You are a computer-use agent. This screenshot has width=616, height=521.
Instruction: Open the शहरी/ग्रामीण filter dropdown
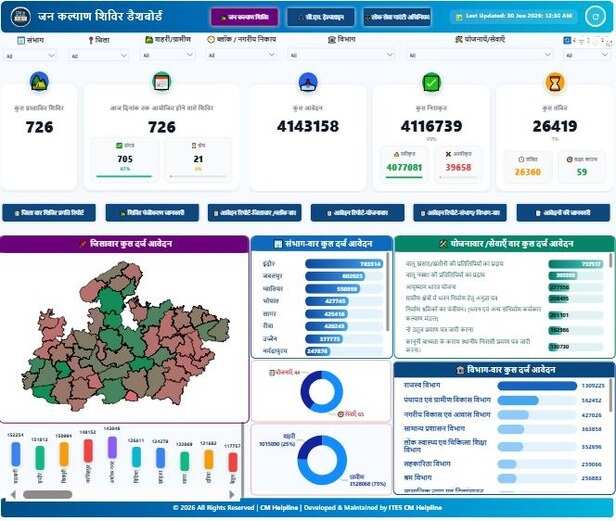[168, 55]
